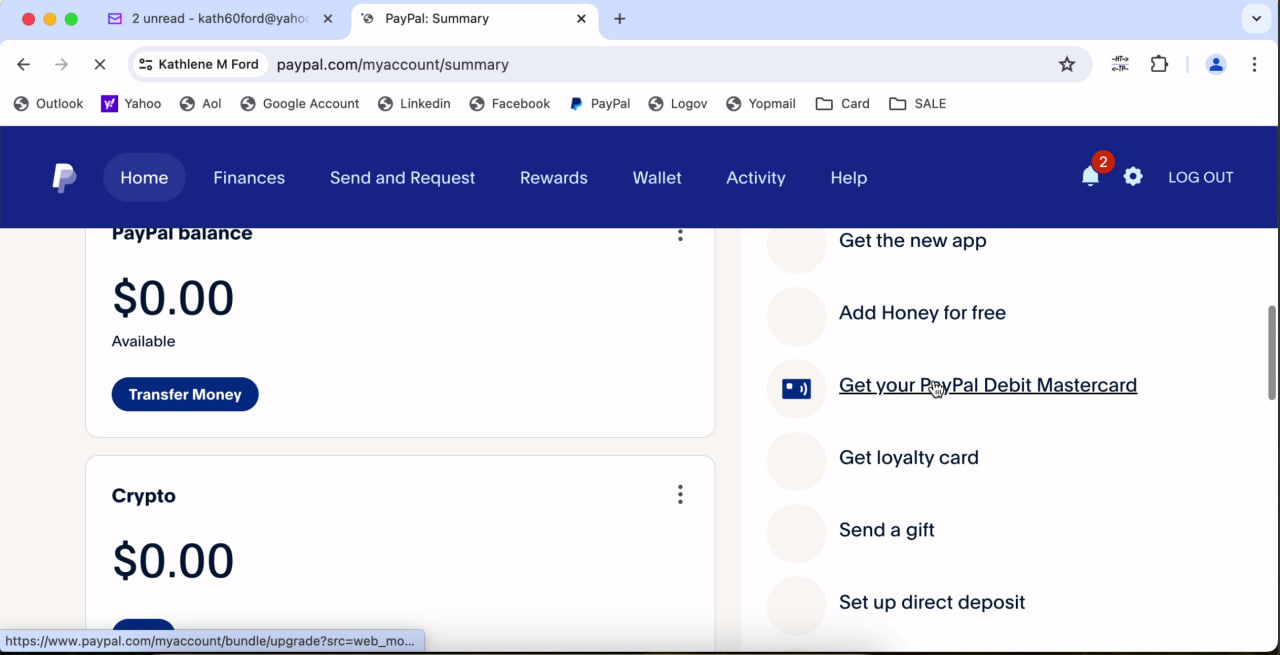Open PayPal settings gear icon
This screenshot has height=655, width=1280.
pos(1133,177)
